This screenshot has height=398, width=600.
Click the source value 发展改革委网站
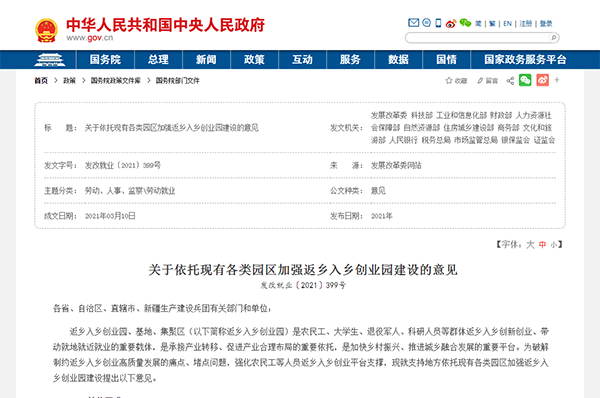(396, 165)
